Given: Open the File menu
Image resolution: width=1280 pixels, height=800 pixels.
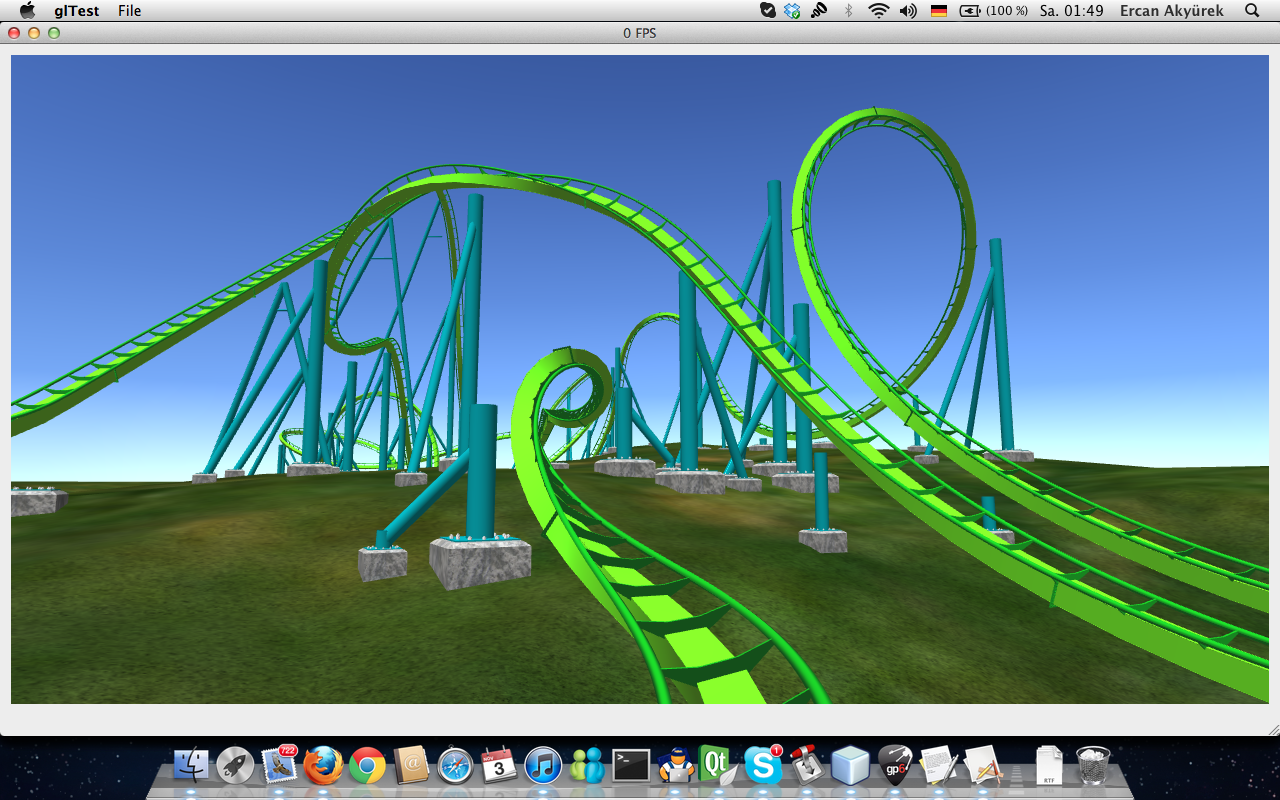Looking at the screenshot, I should pos(129,11).
